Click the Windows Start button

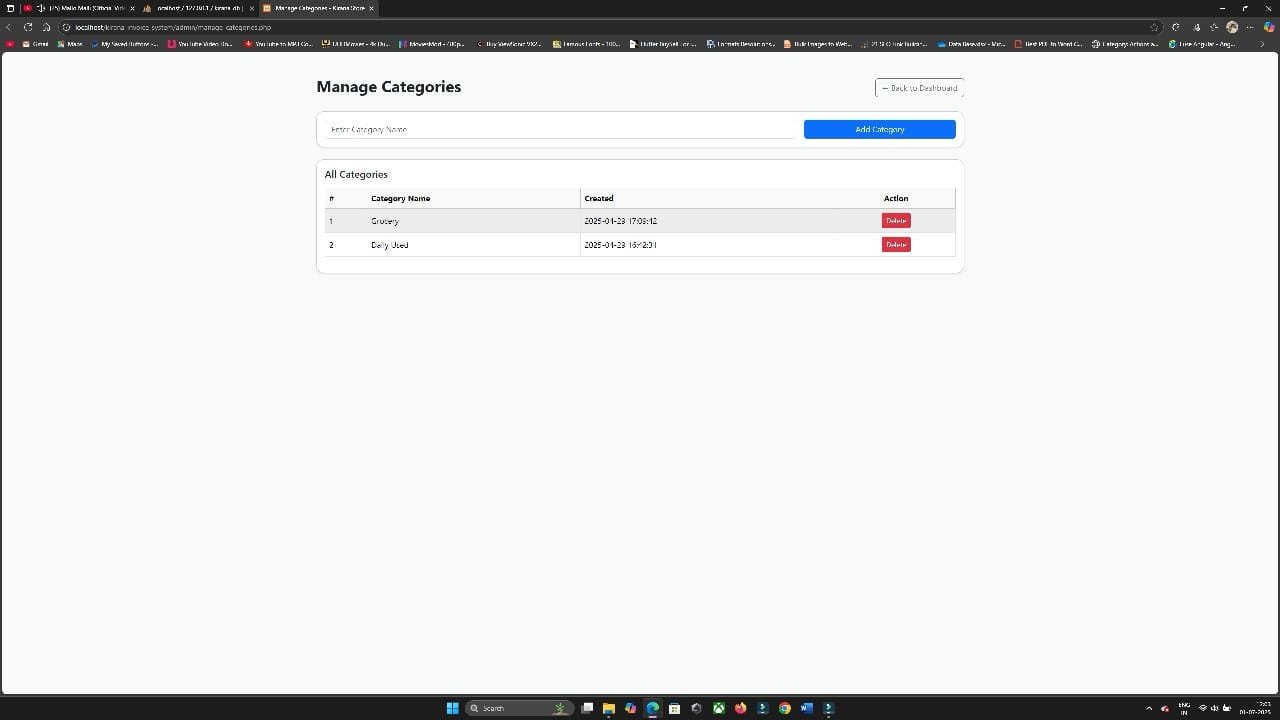[x=452, y=708]
